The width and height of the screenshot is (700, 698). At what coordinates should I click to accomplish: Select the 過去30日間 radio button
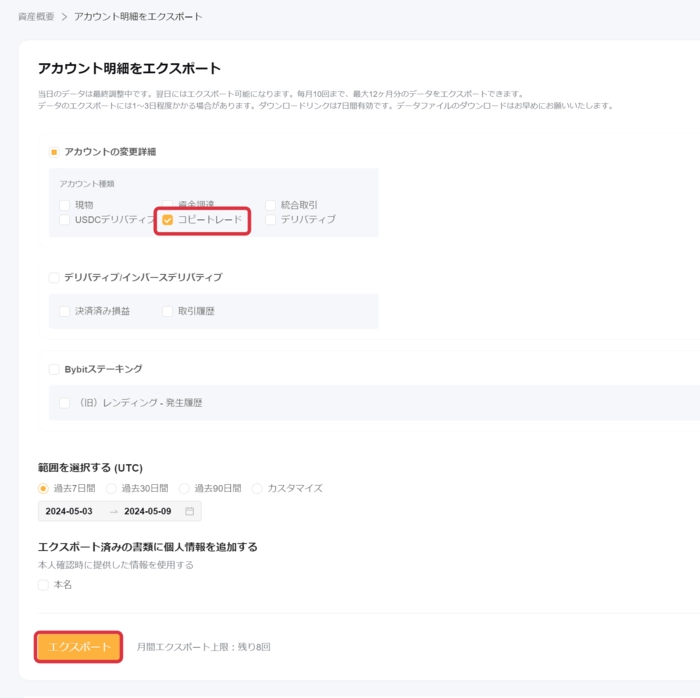(111, 488)
